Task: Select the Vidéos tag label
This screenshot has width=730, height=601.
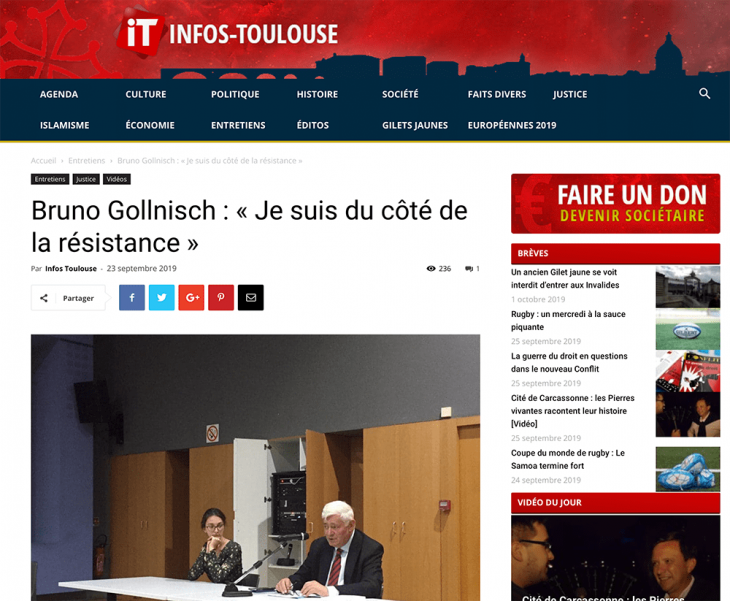Action: [116, 179]
